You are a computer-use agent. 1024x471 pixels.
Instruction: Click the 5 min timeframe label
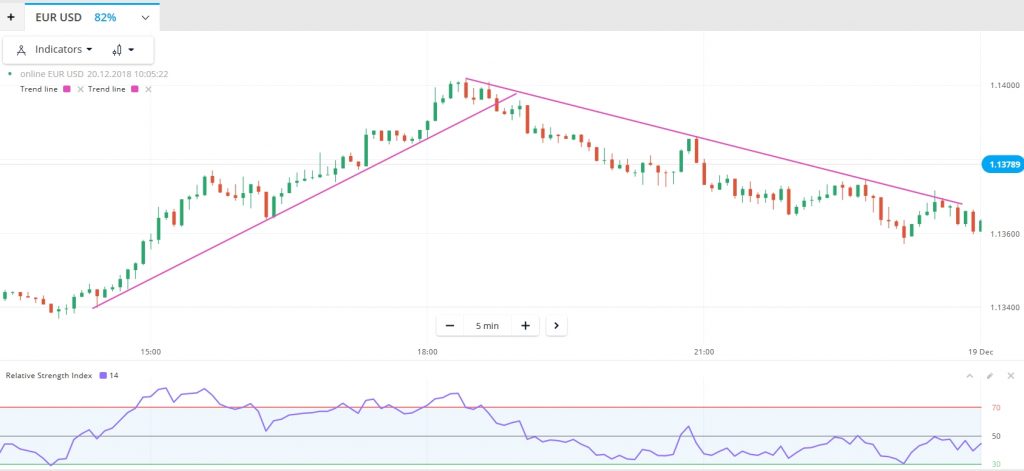click(487, 325)
